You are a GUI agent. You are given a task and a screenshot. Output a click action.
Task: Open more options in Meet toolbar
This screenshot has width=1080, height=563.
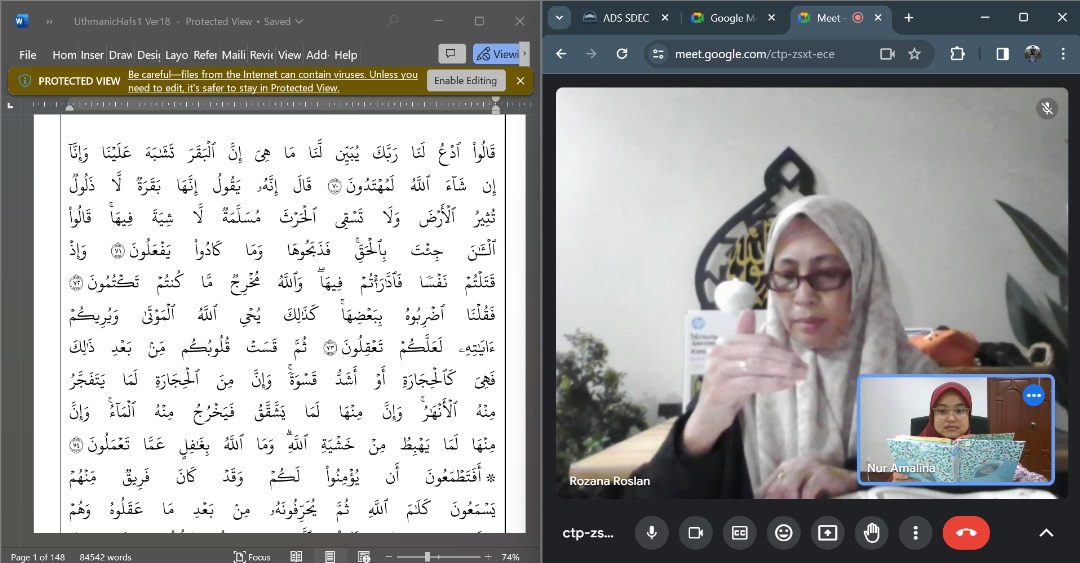pos(915,533)
